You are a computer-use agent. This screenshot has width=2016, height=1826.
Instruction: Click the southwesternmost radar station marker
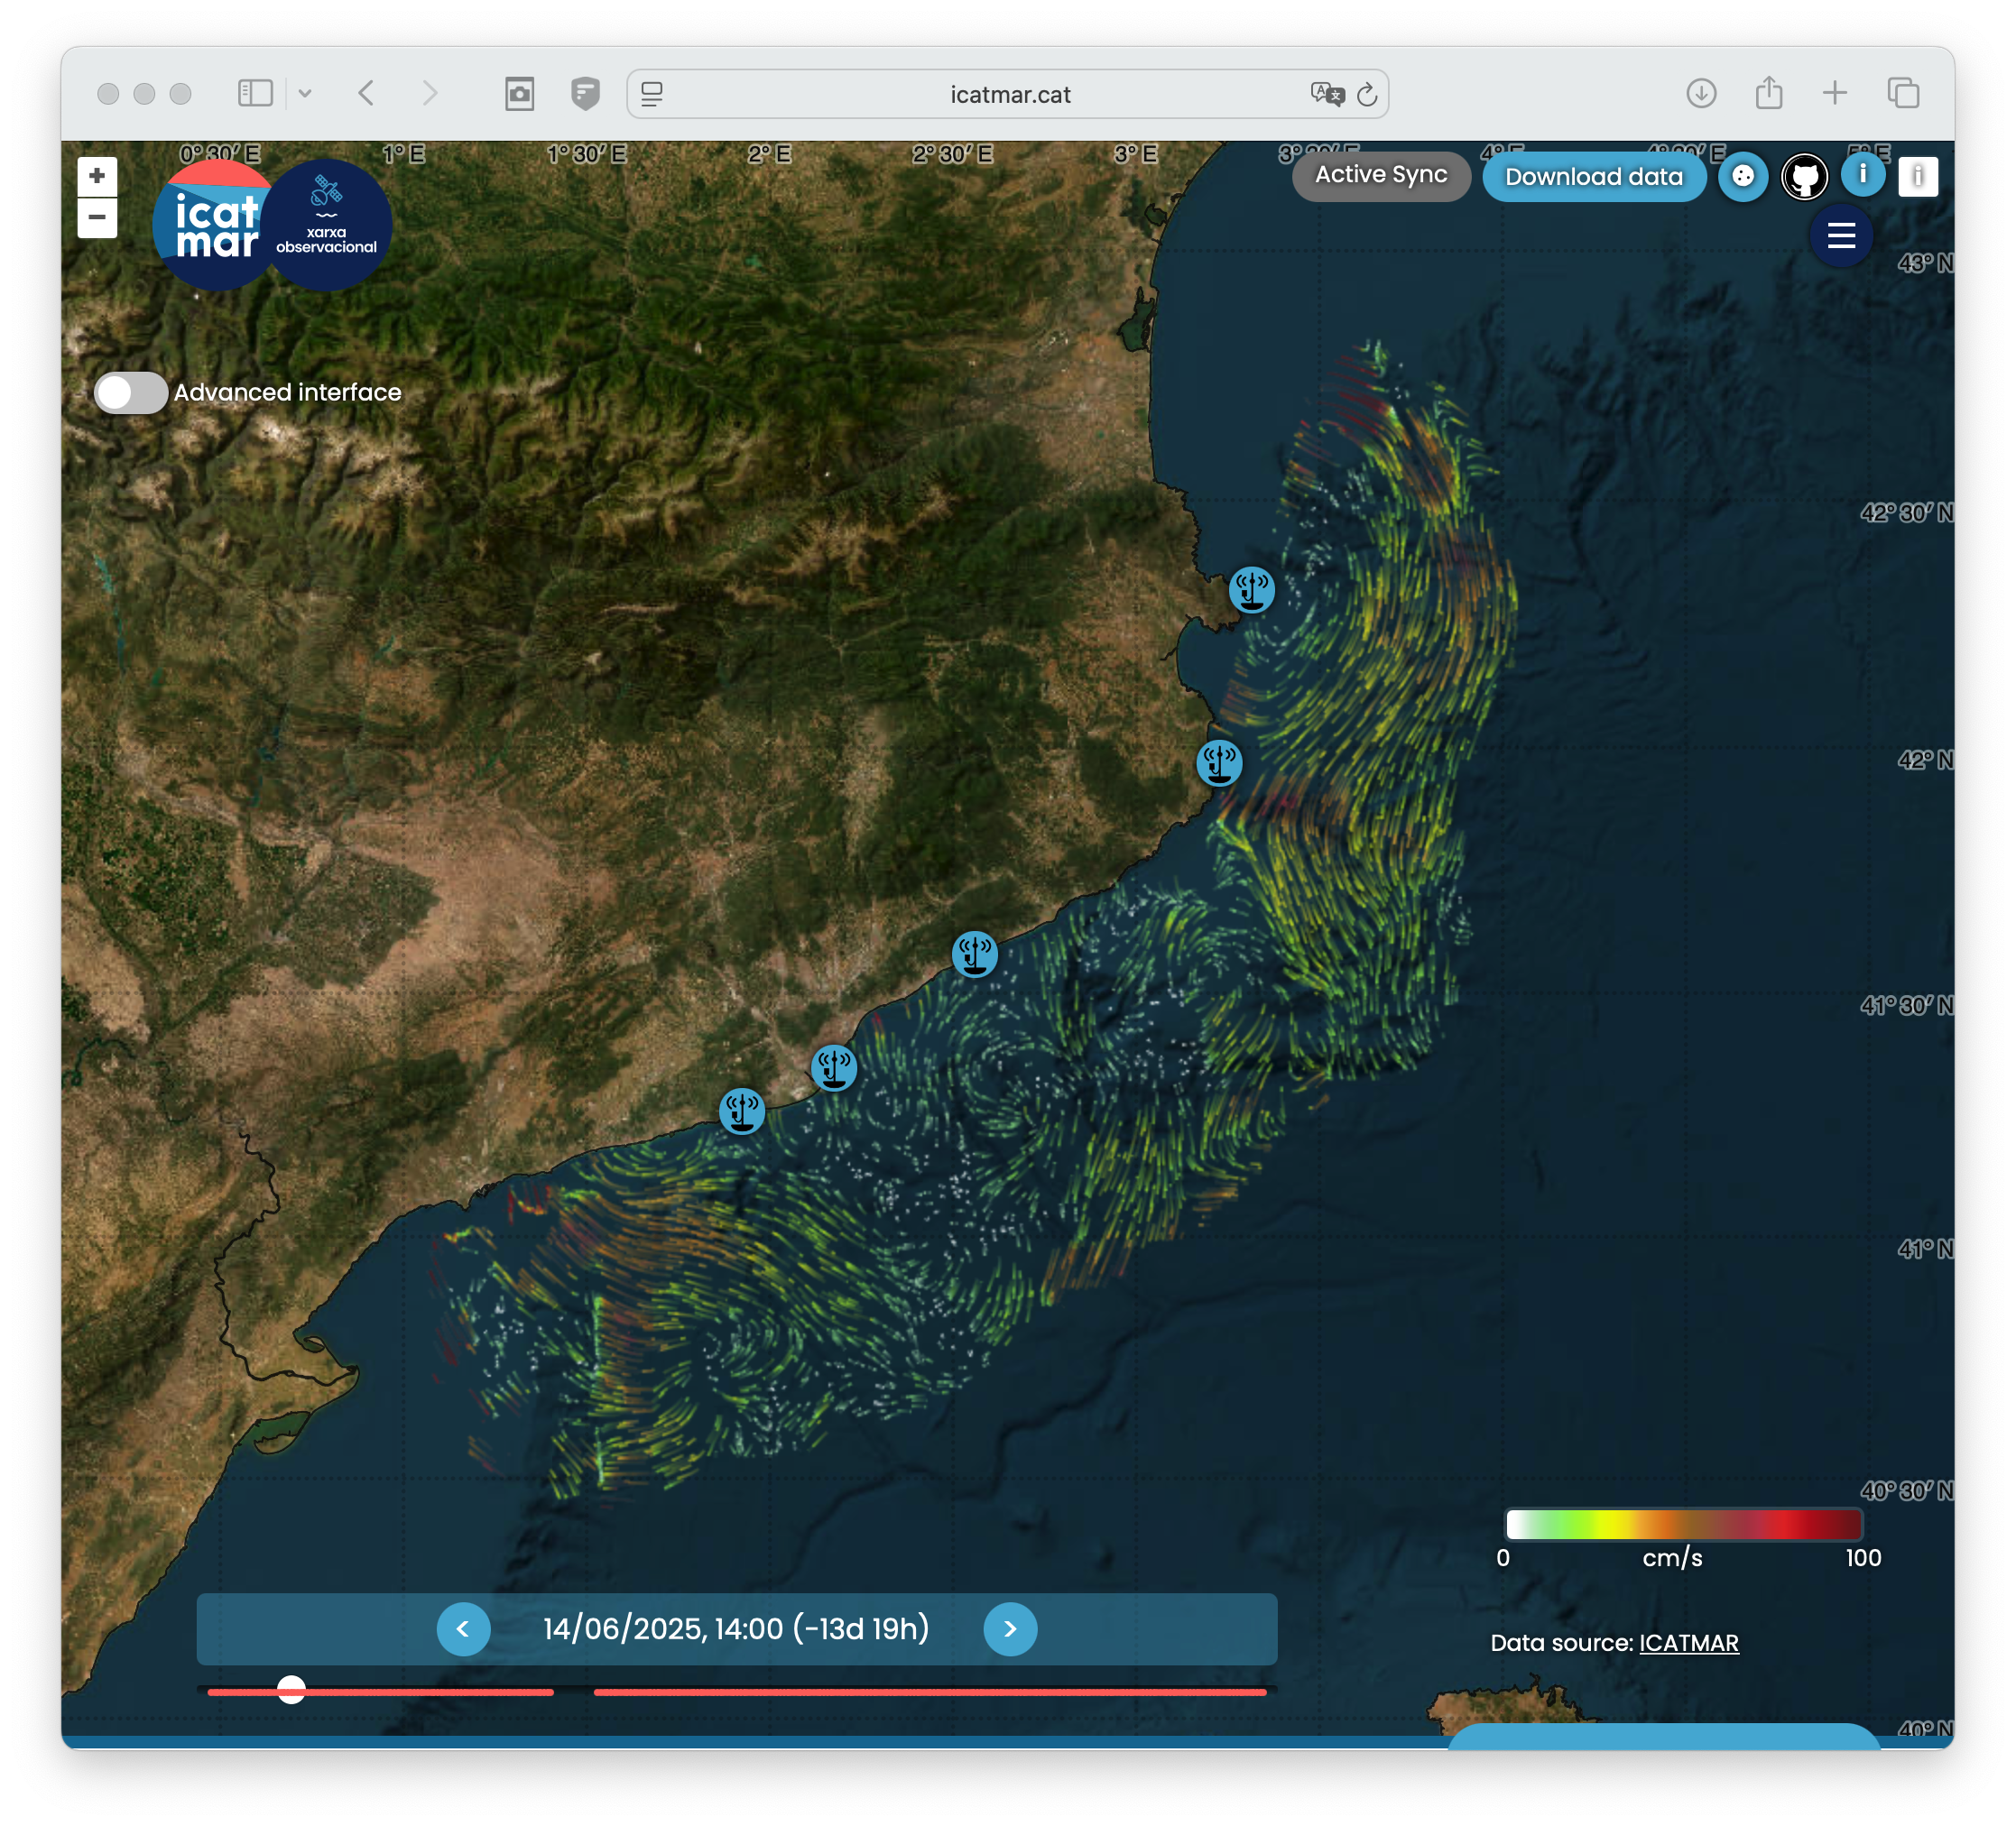[742, 1111]
